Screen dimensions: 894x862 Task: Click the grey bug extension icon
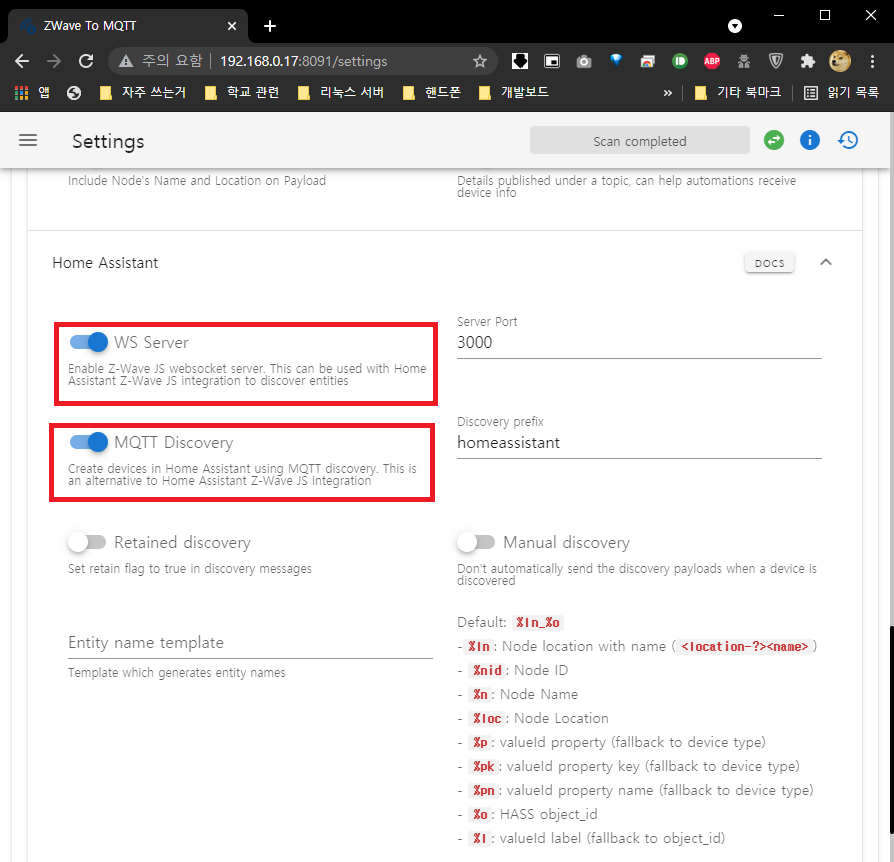743,61
